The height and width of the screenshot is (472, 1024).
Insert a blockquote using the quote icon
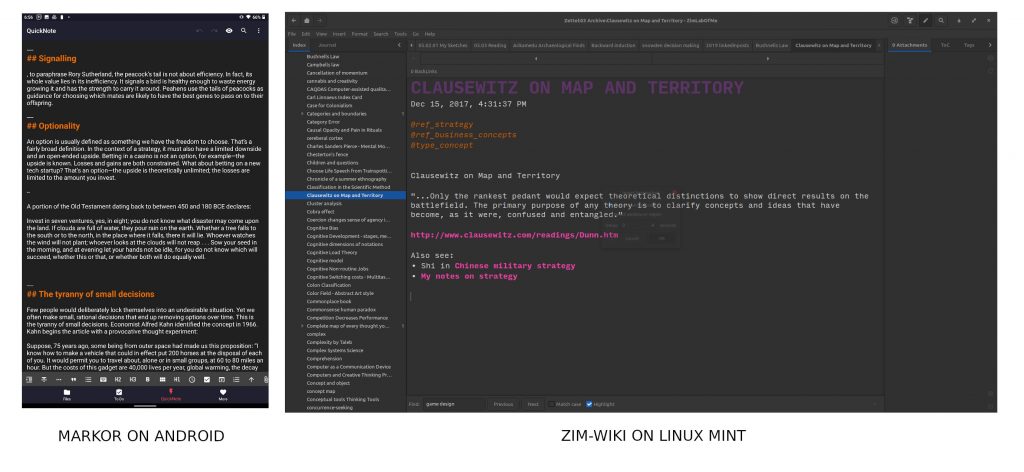73,380
